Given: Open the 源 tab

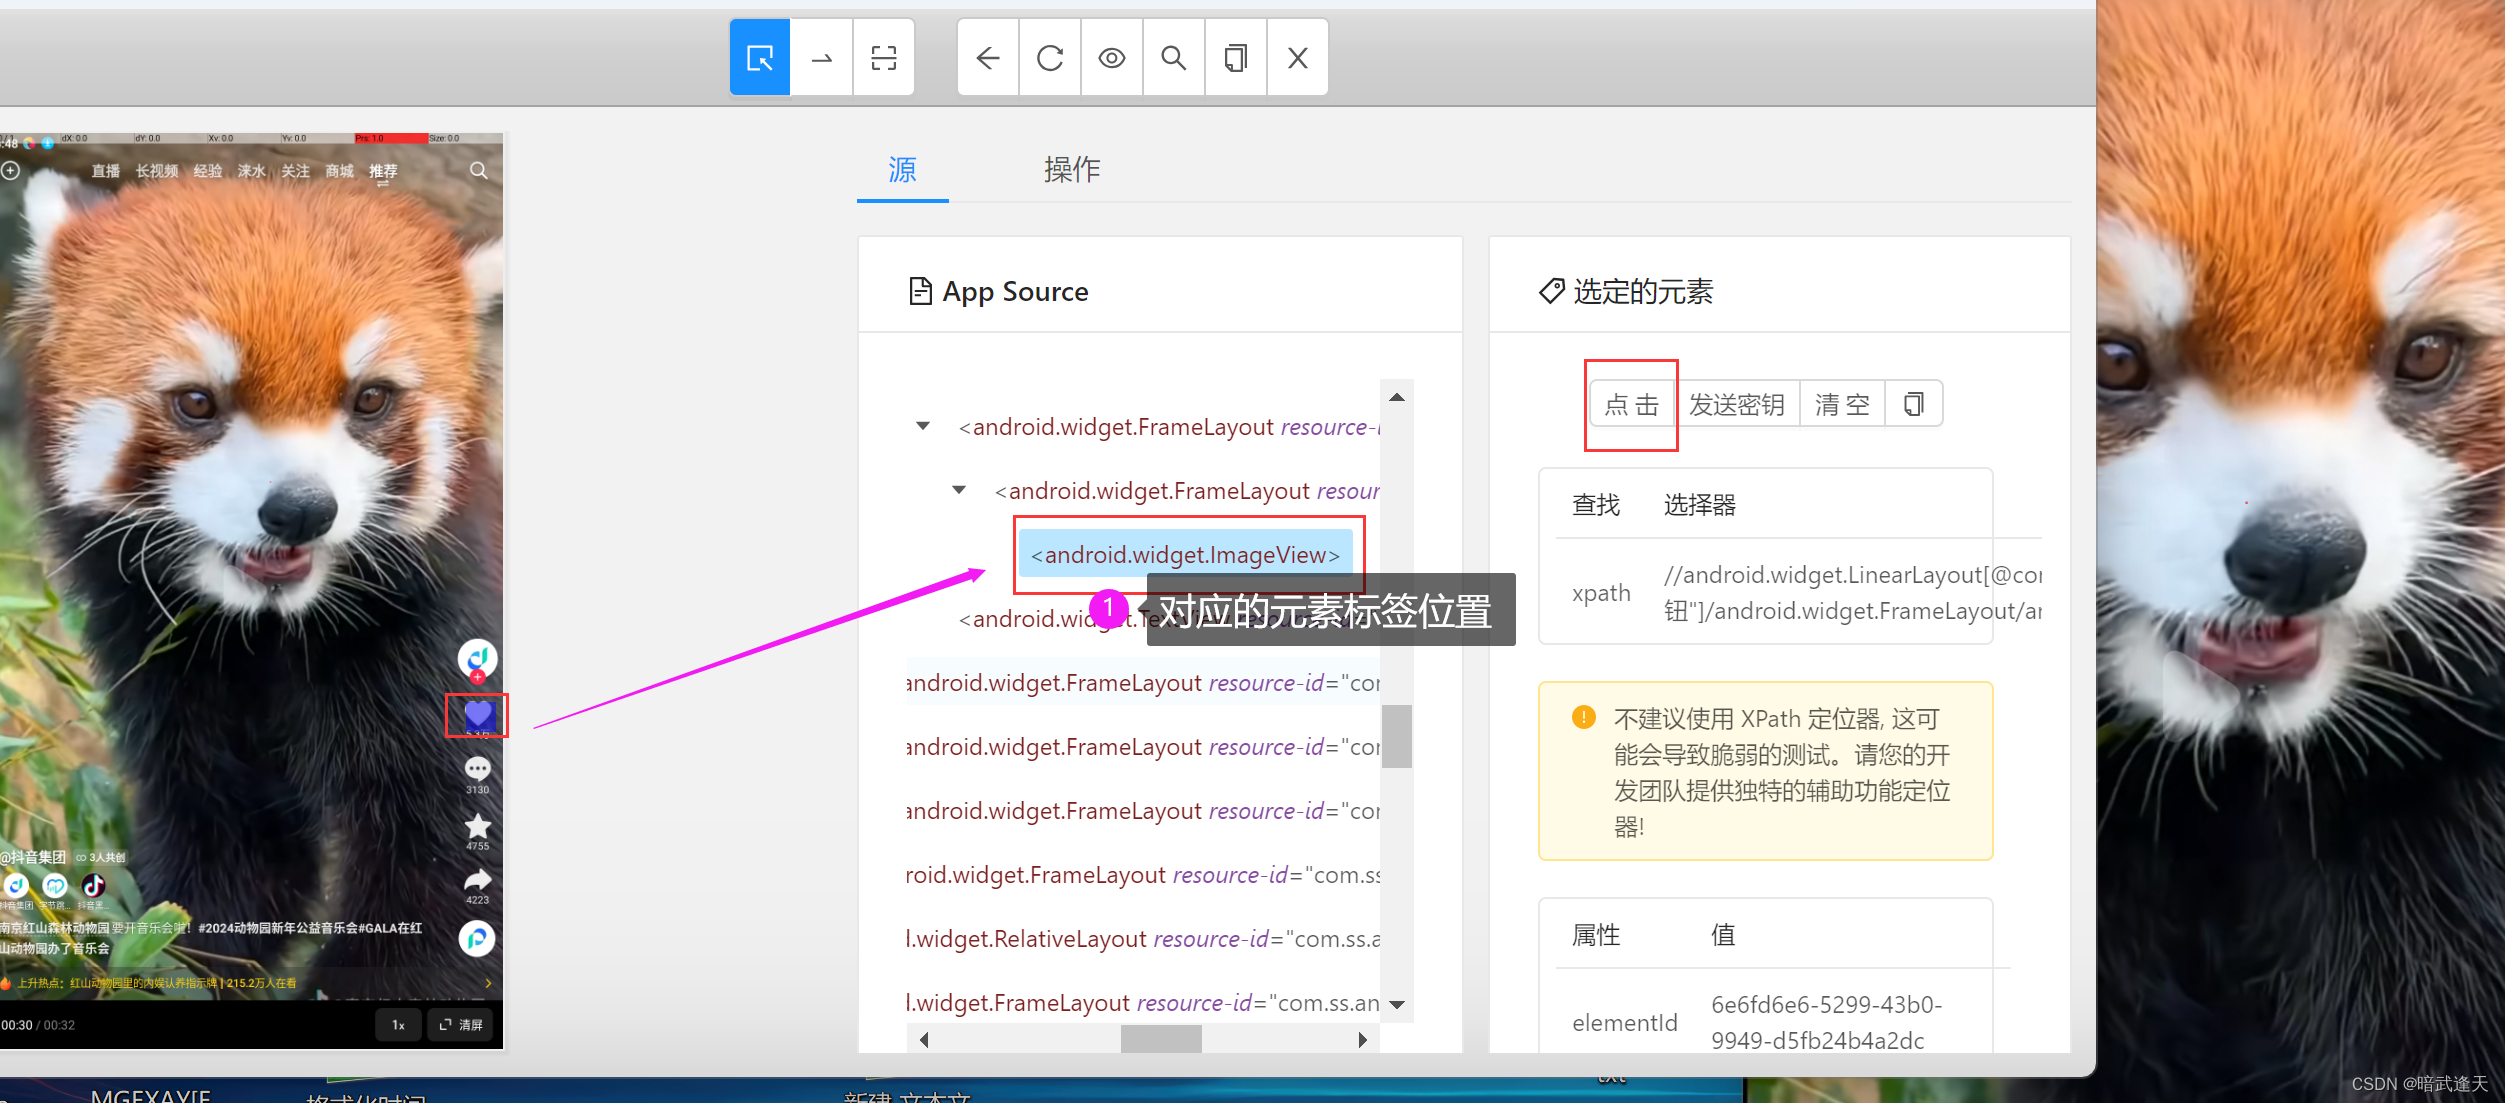Looking at the screenshot, I should (x=902, y=170).
